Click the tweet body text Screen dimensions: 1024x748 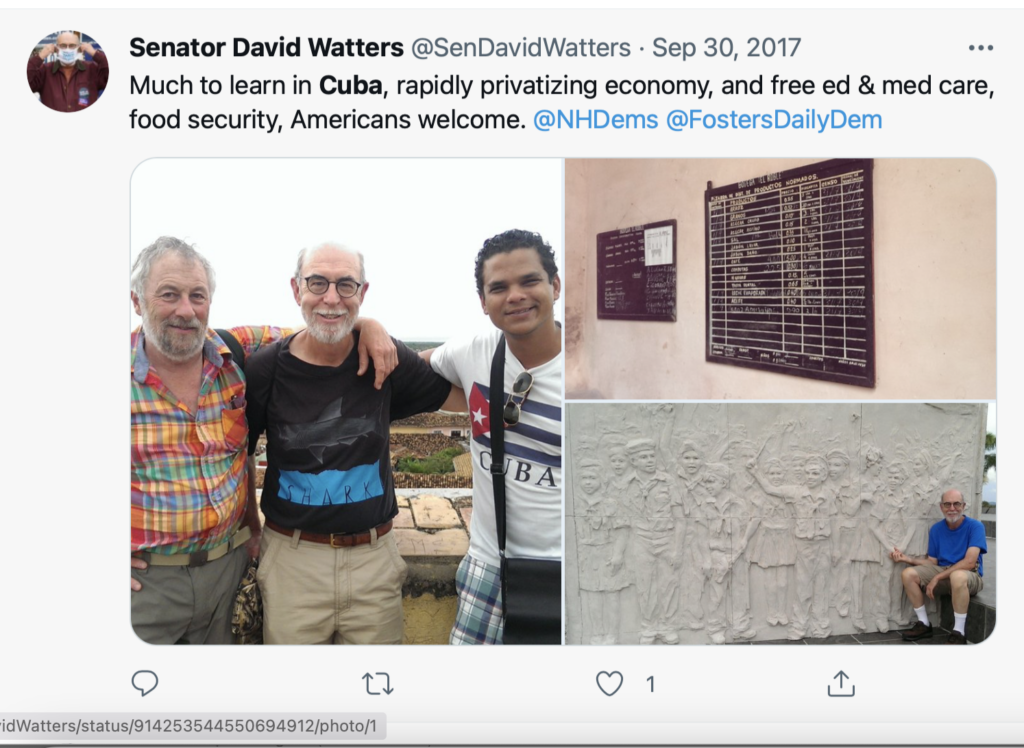click(562, 103)
